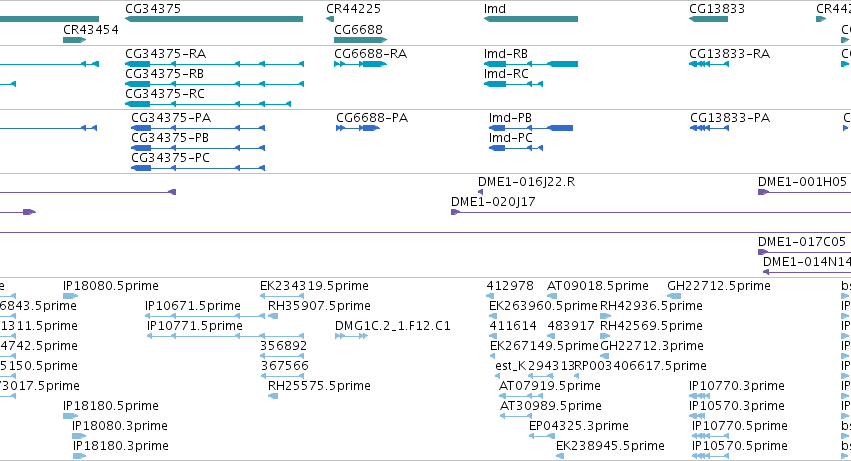
Task: Select the CG13833 gene glyph
Action: click(x=708, y=20)
